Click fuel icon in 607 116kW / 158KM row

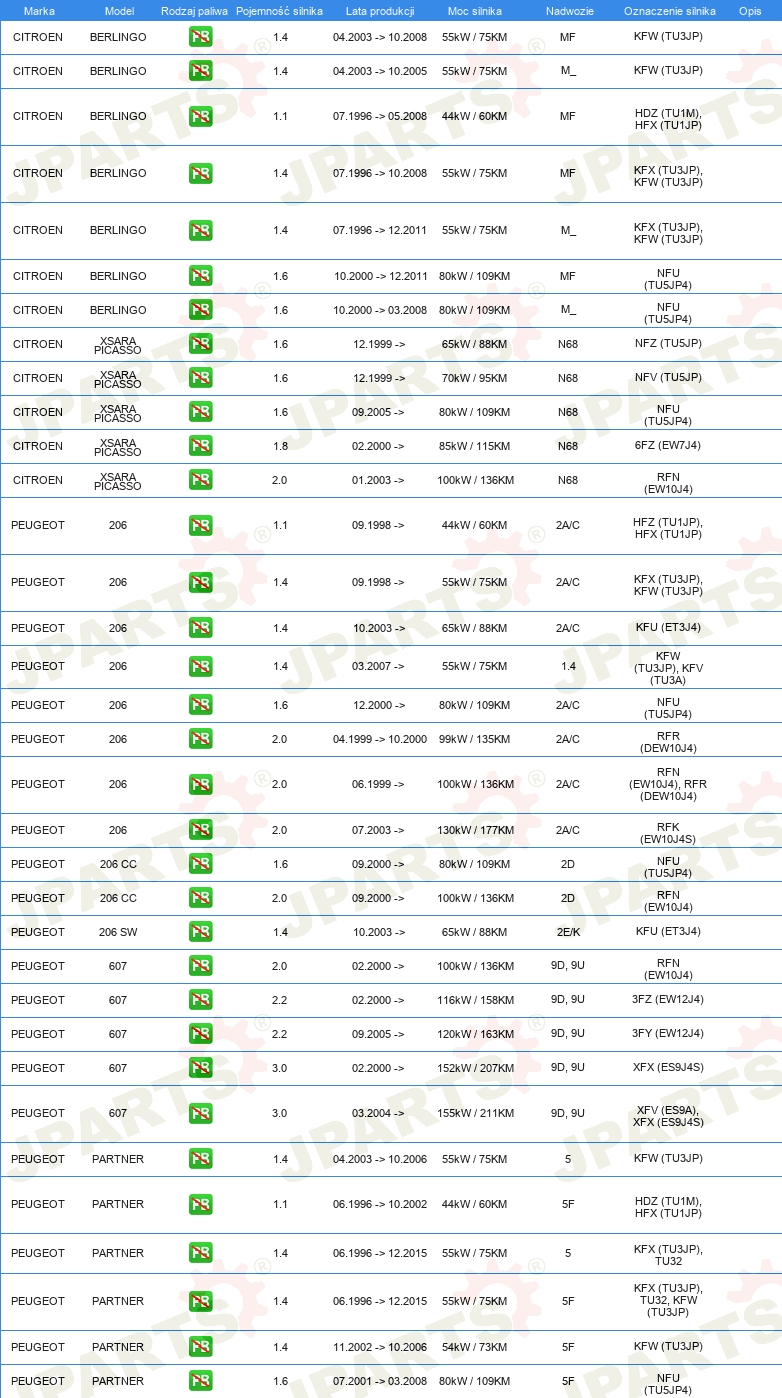click(x=200, y=1000)
